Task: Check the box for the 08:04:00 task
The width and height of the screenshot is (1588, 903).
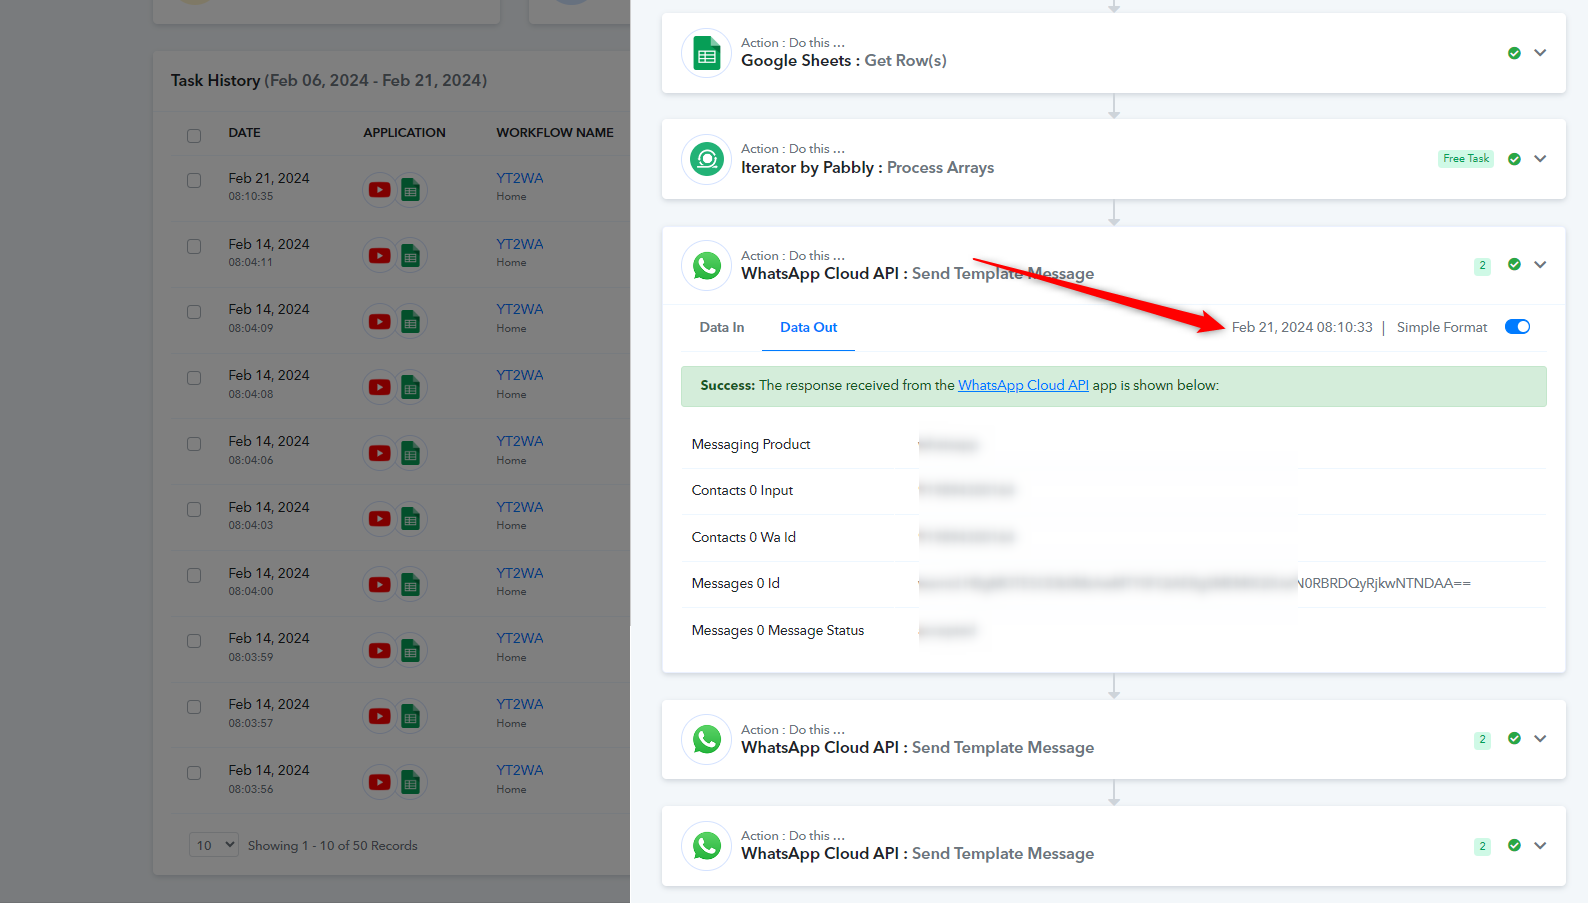Action: click(x=194, y=575)
